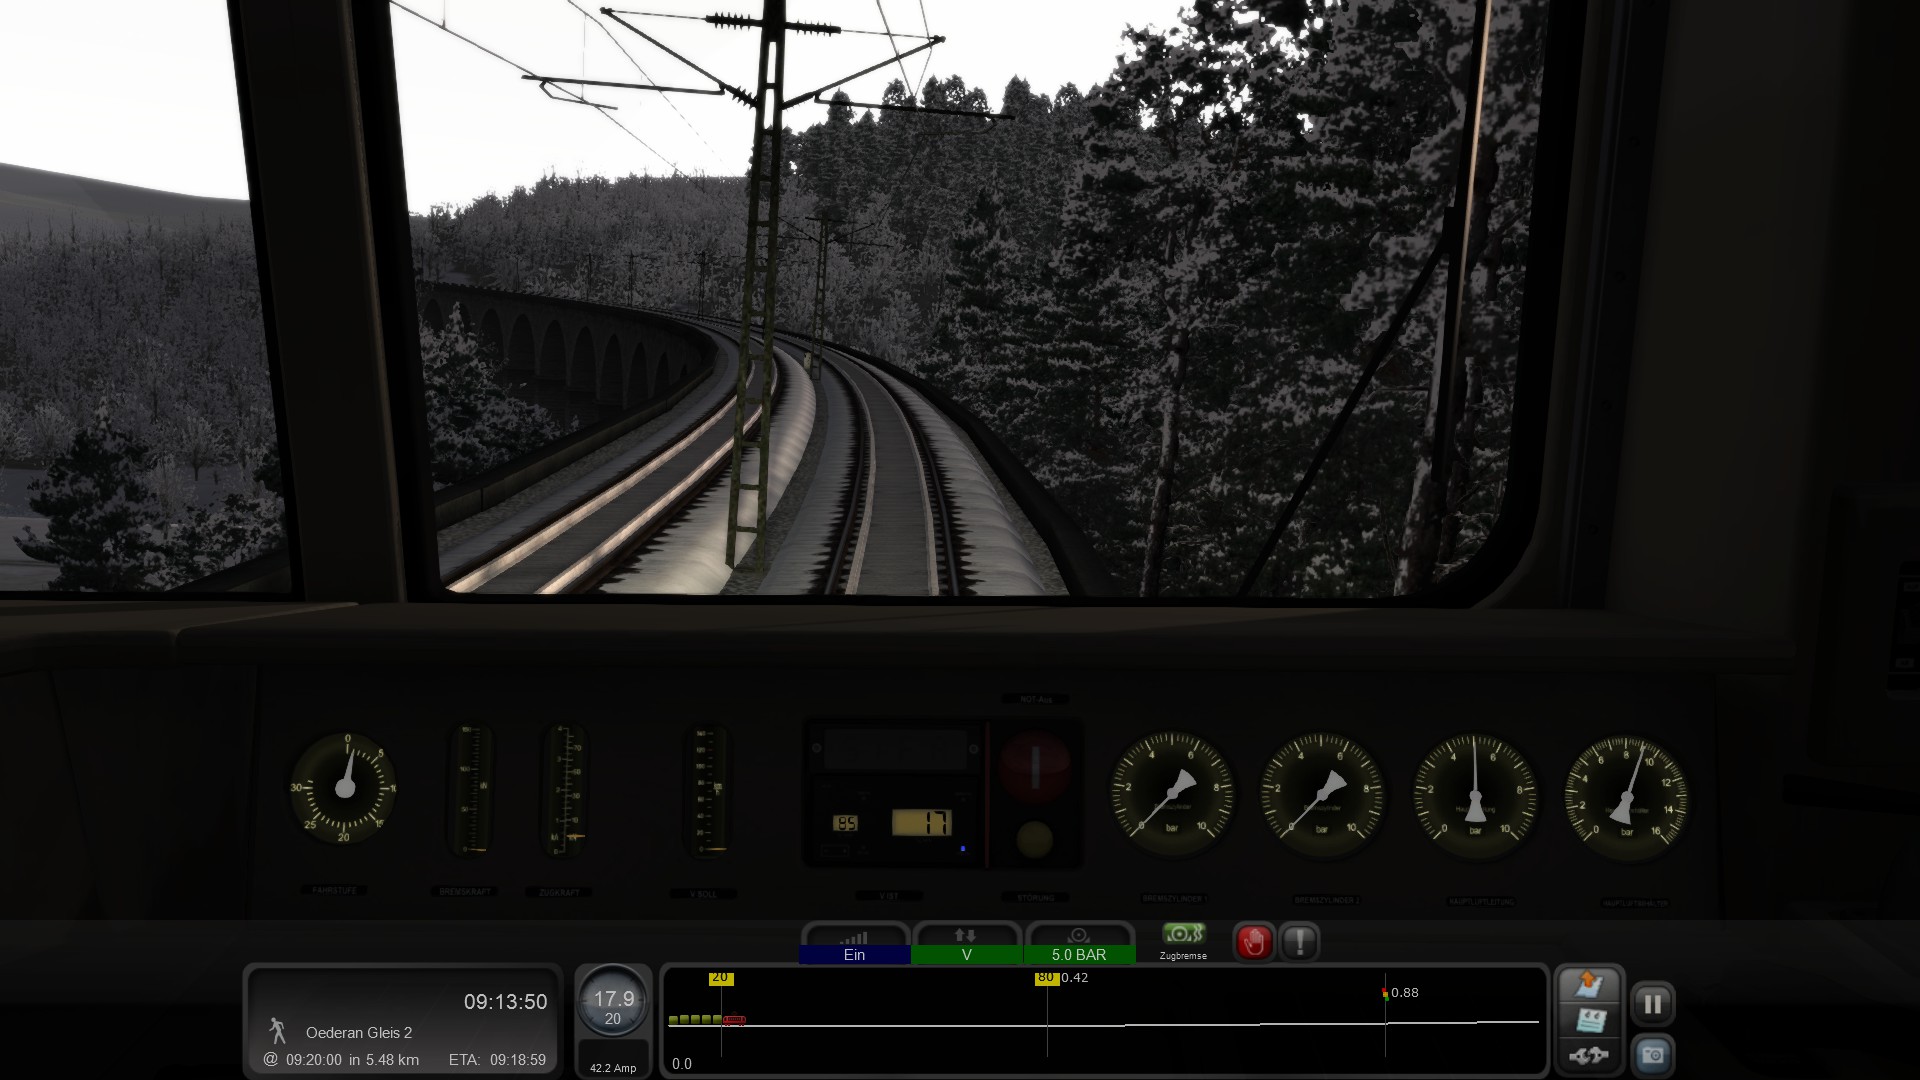
Task: Click the signal marker at 0.88
Action: coord(1385,993)
